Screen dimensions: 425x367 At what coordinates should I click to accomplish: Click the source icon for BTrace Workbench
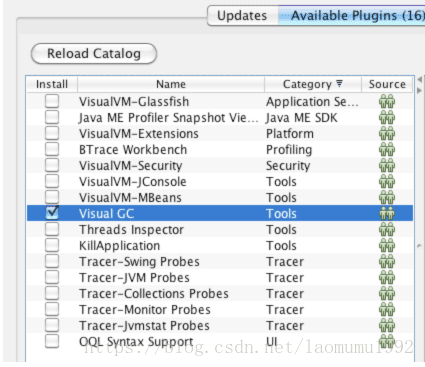click(387, 149)
